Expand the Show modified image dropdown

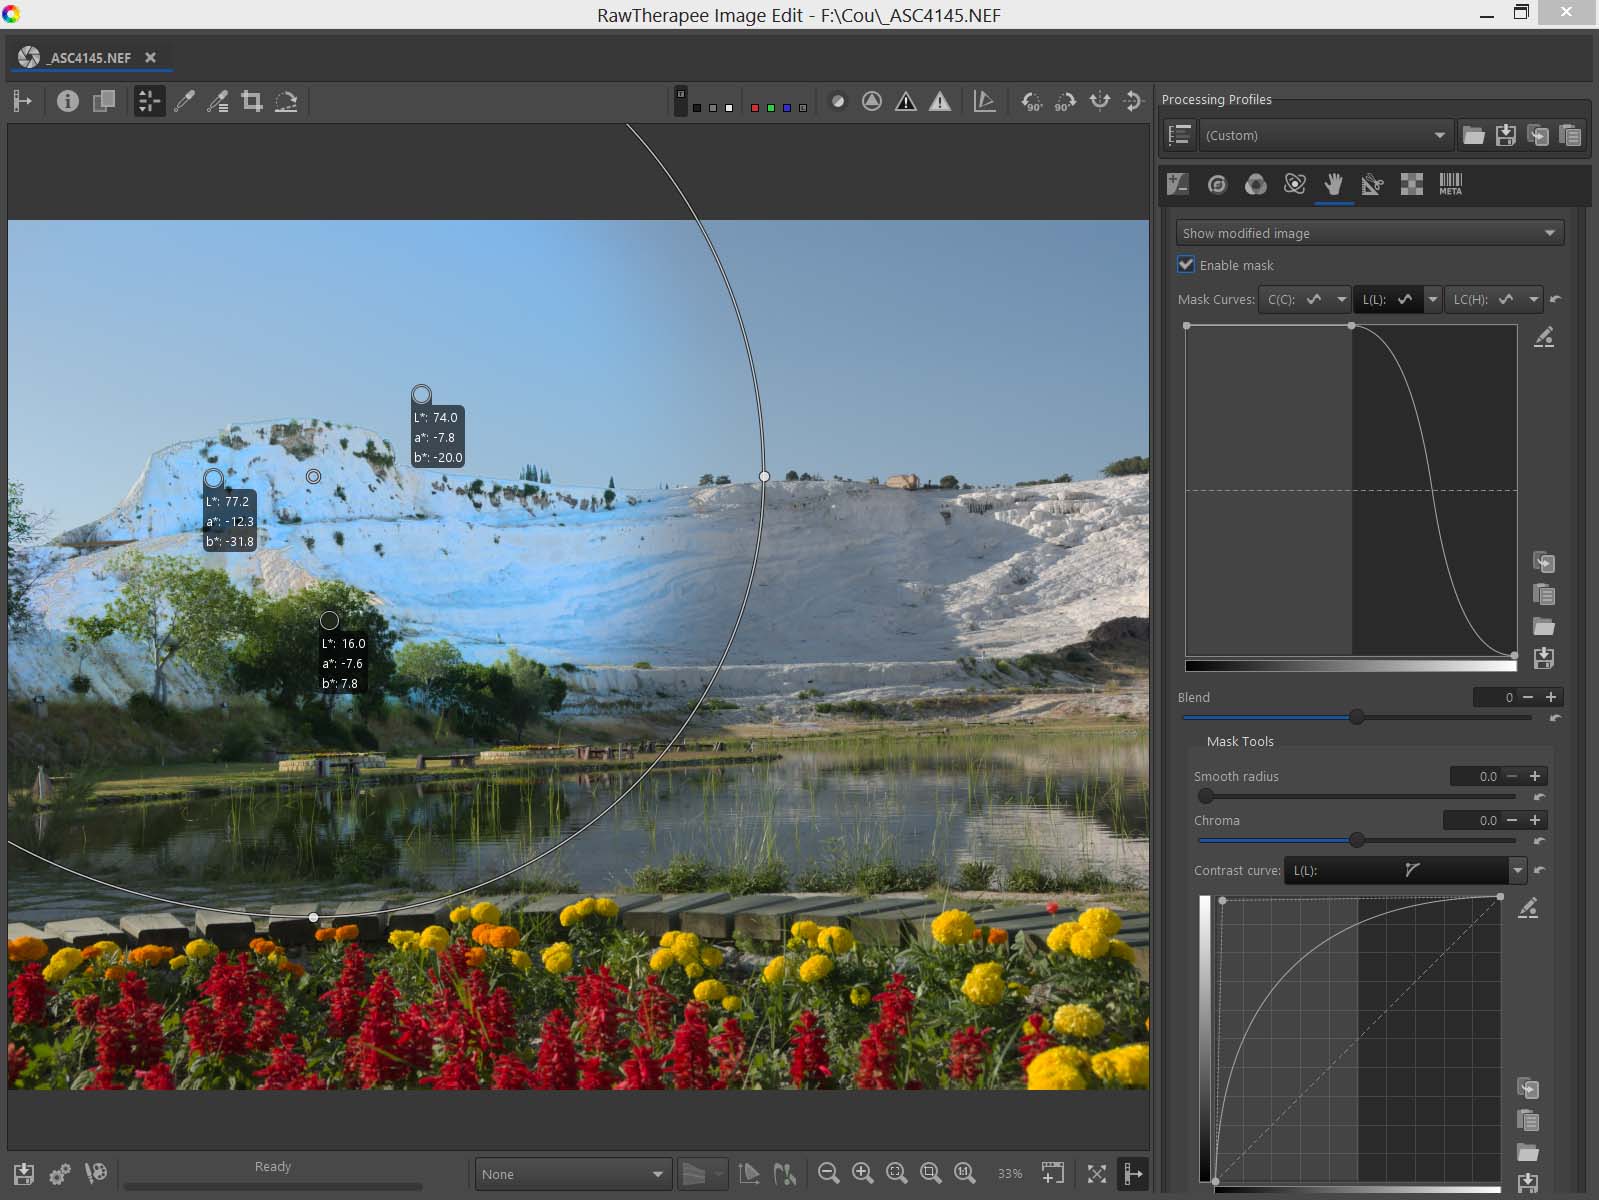[x=1368, y=233]
